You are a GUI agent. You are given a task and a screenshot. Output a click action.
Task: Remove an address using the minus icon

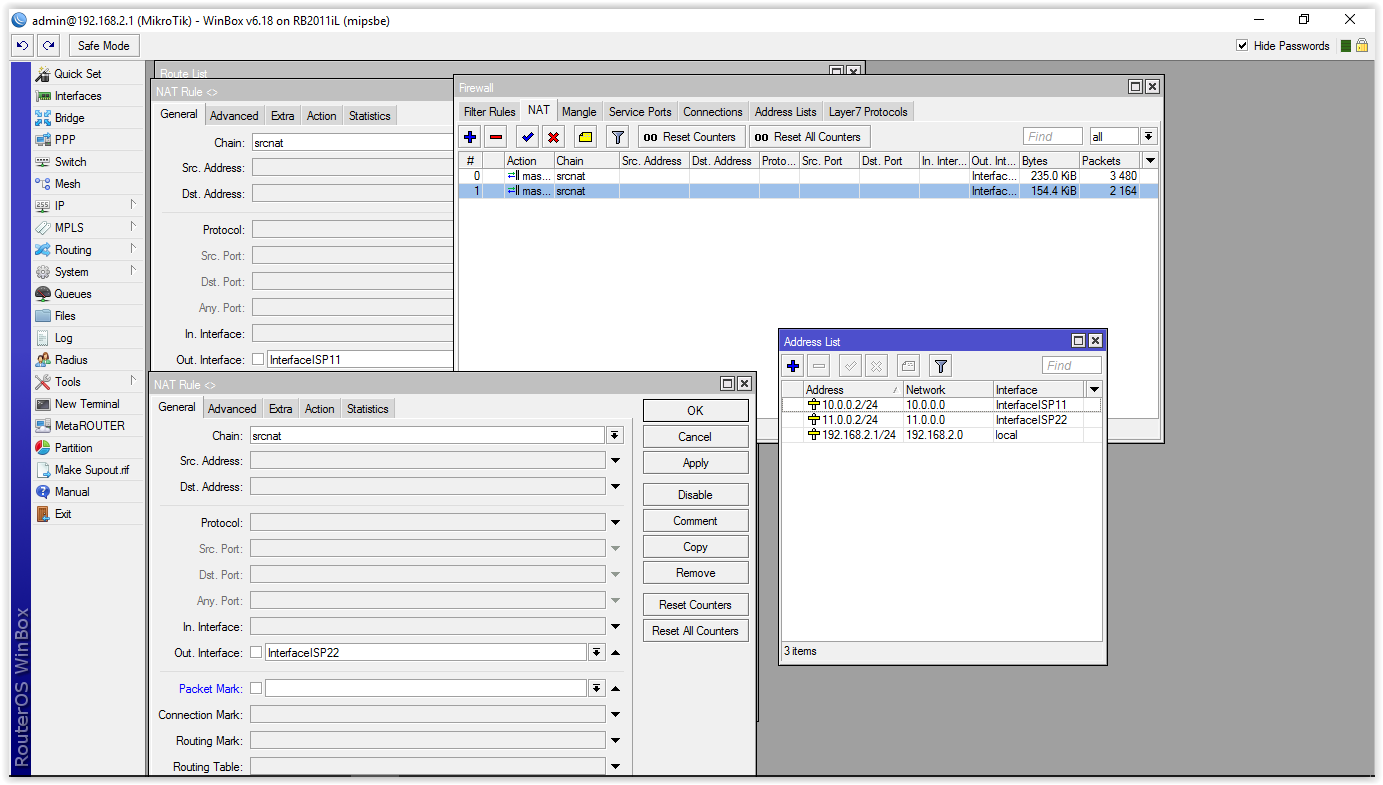click(x=818, y=365)
